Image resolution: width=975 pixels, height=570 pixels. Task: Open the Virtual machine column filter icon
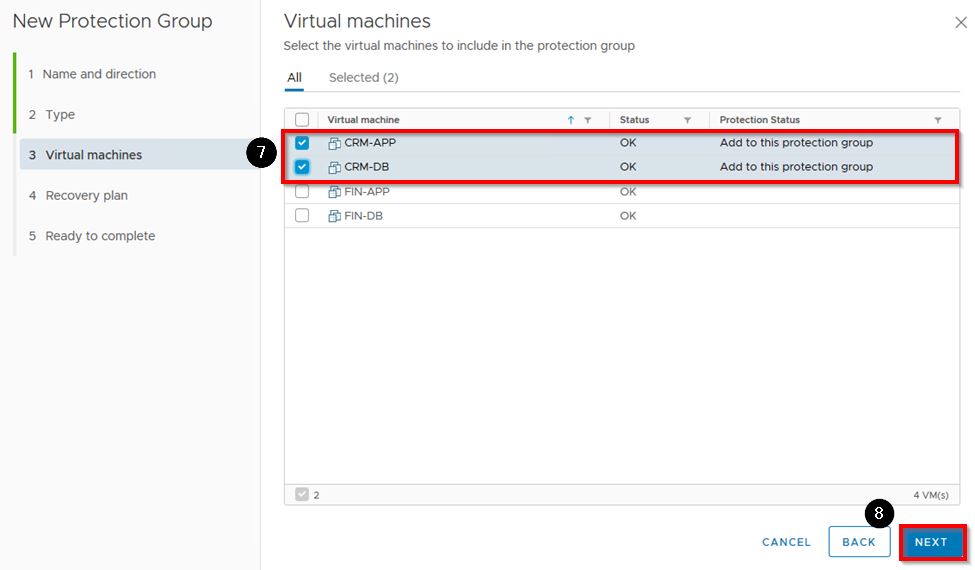pyautogui.click(x=588, y=120)
